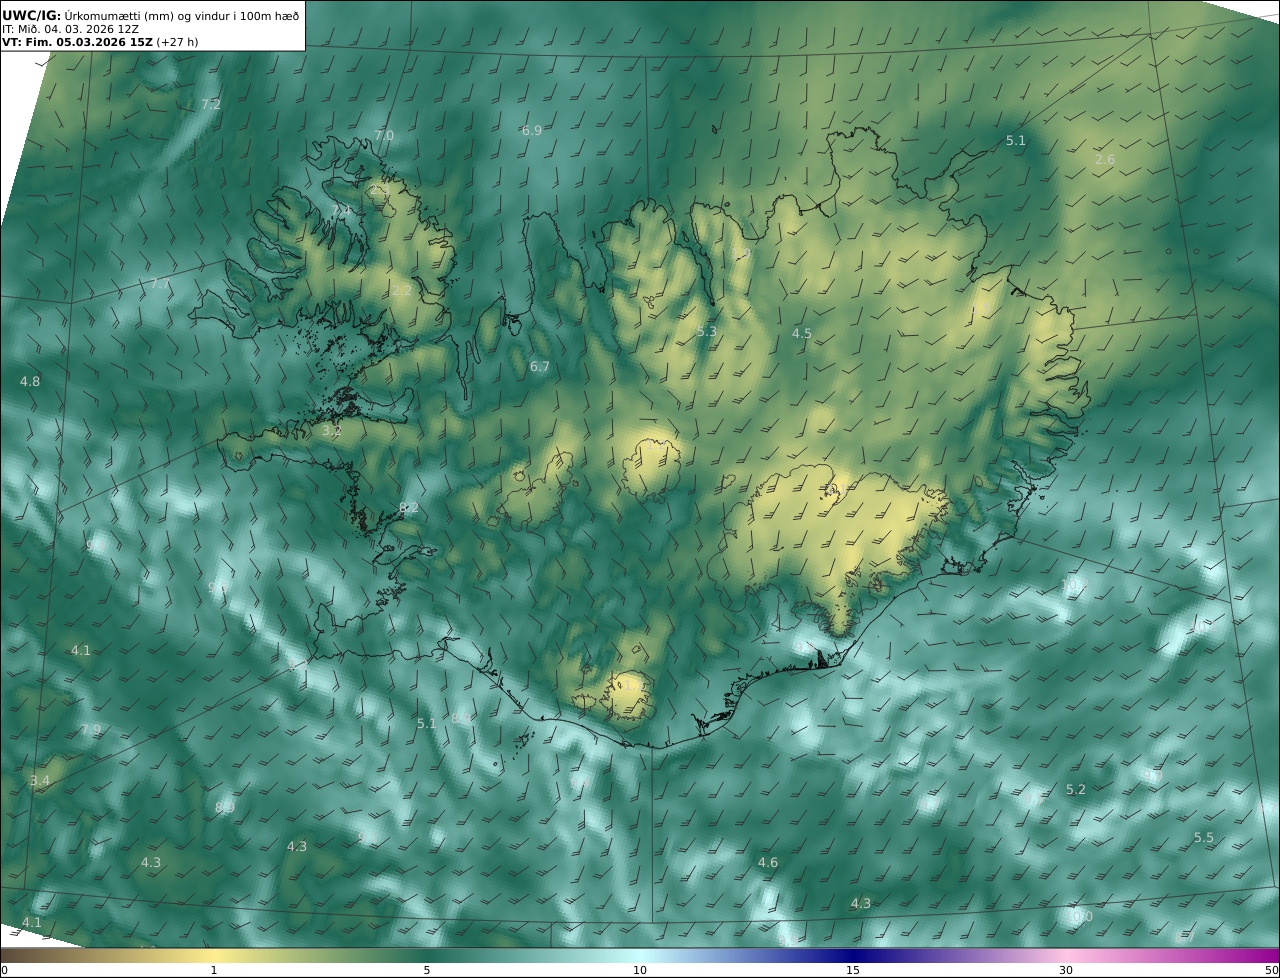Click the 4.8 value on the west edge

tap(30, 381)
